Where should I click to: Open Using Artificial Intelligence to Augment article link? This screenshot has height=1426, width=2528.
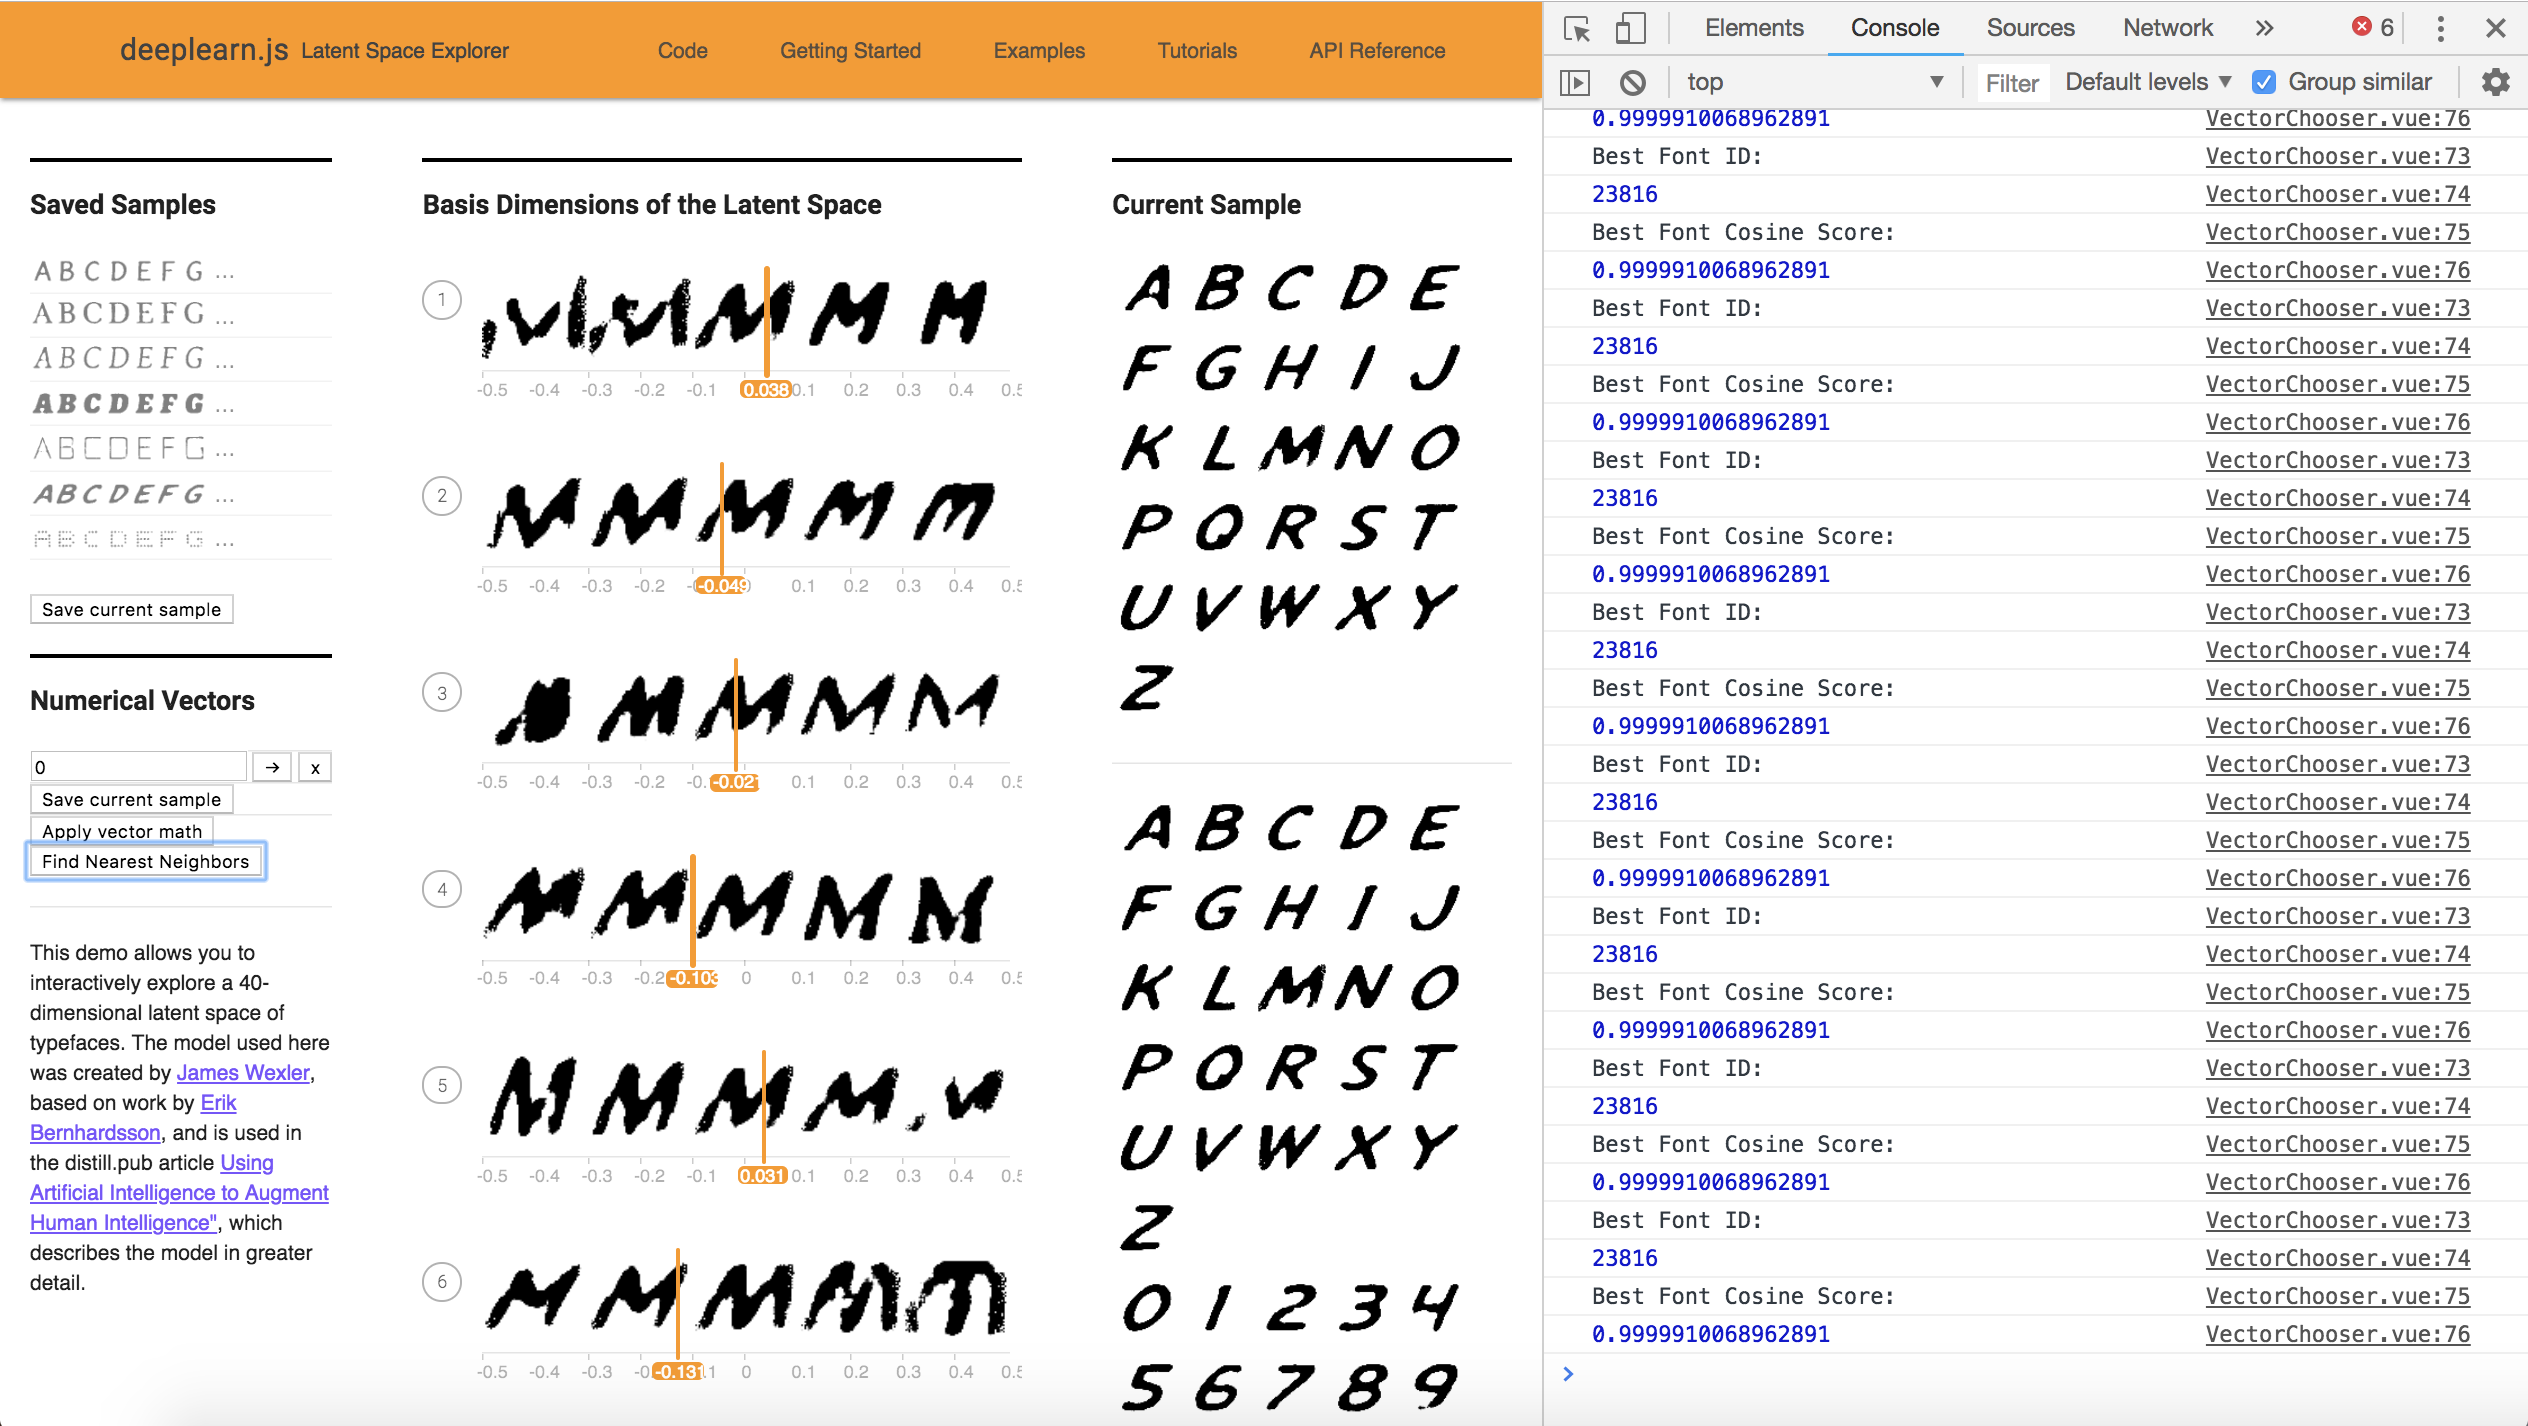pyautogui.click(x=179, y=1192)
